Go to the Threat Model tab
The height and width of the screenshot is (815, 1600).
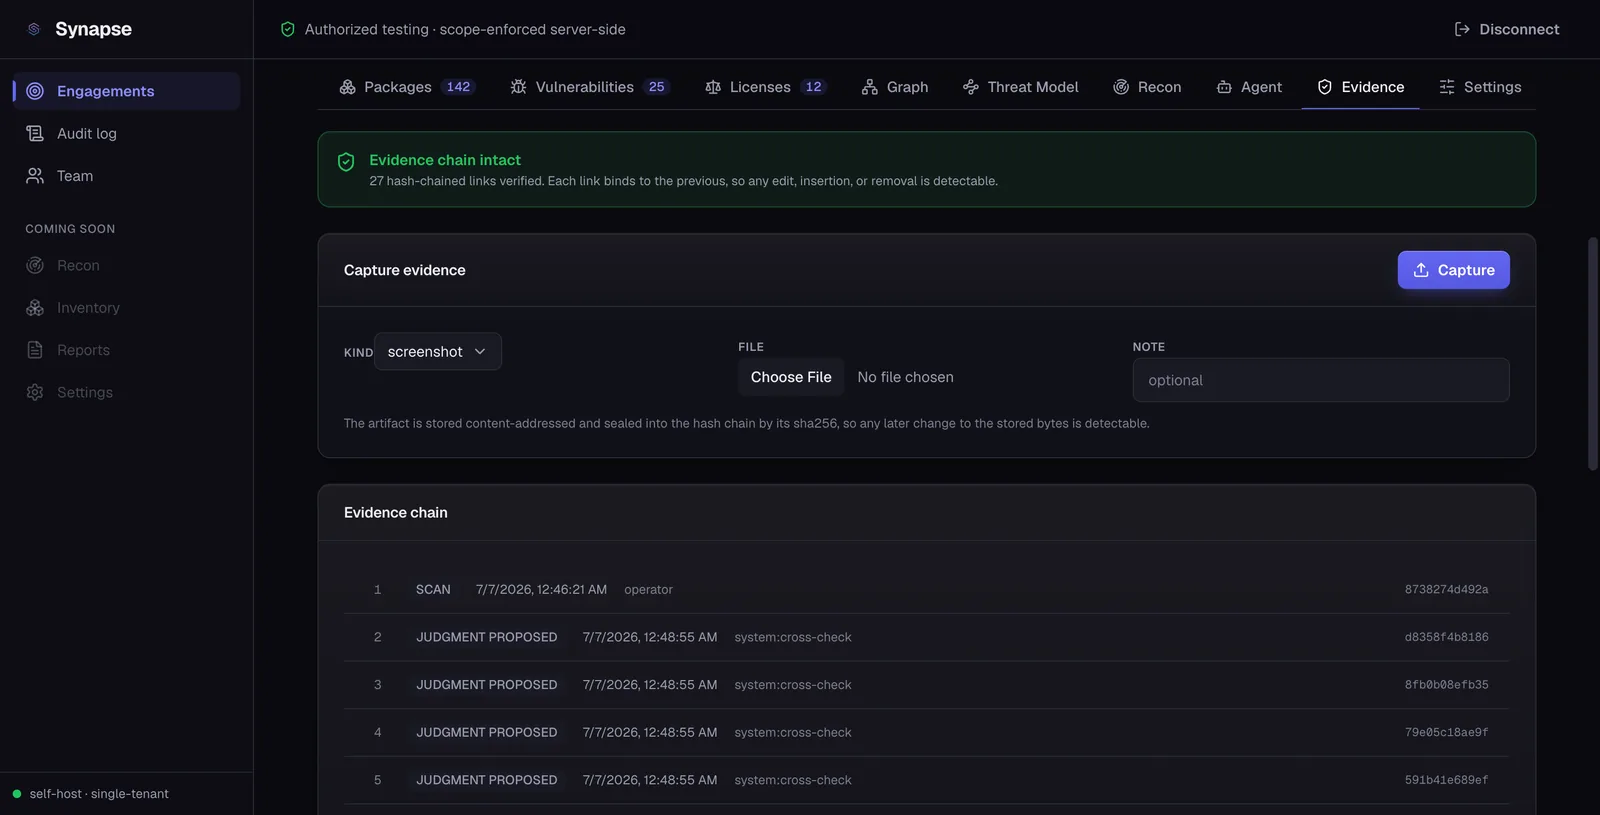(1021, 87)
